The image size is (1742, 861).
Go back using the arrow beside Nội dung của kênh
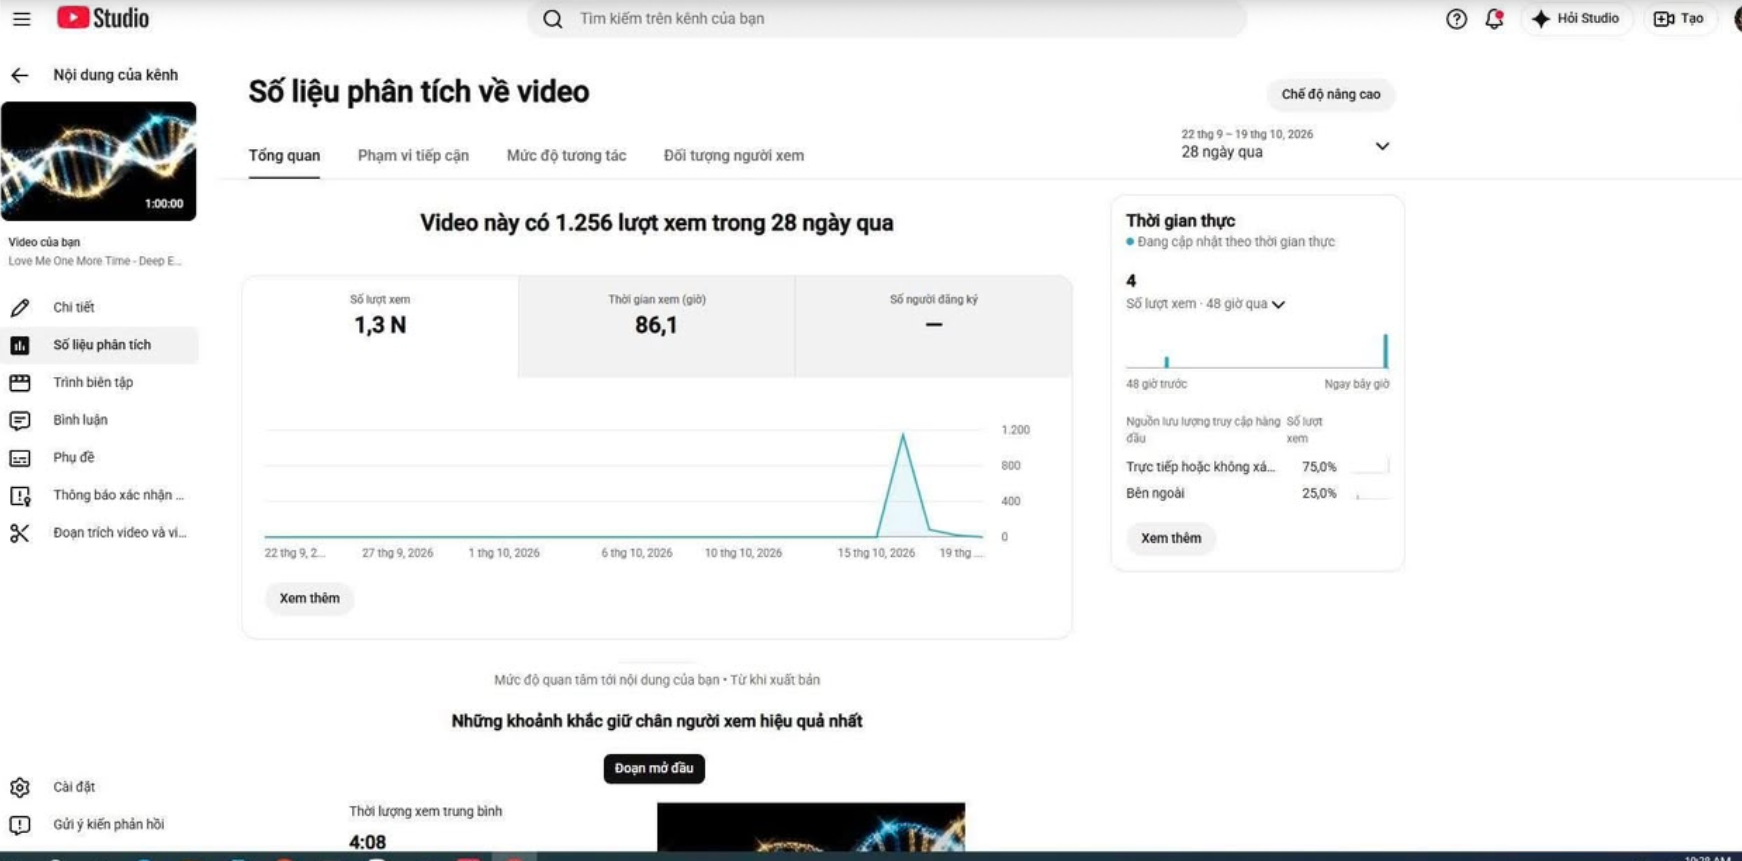tap(20, 75)
